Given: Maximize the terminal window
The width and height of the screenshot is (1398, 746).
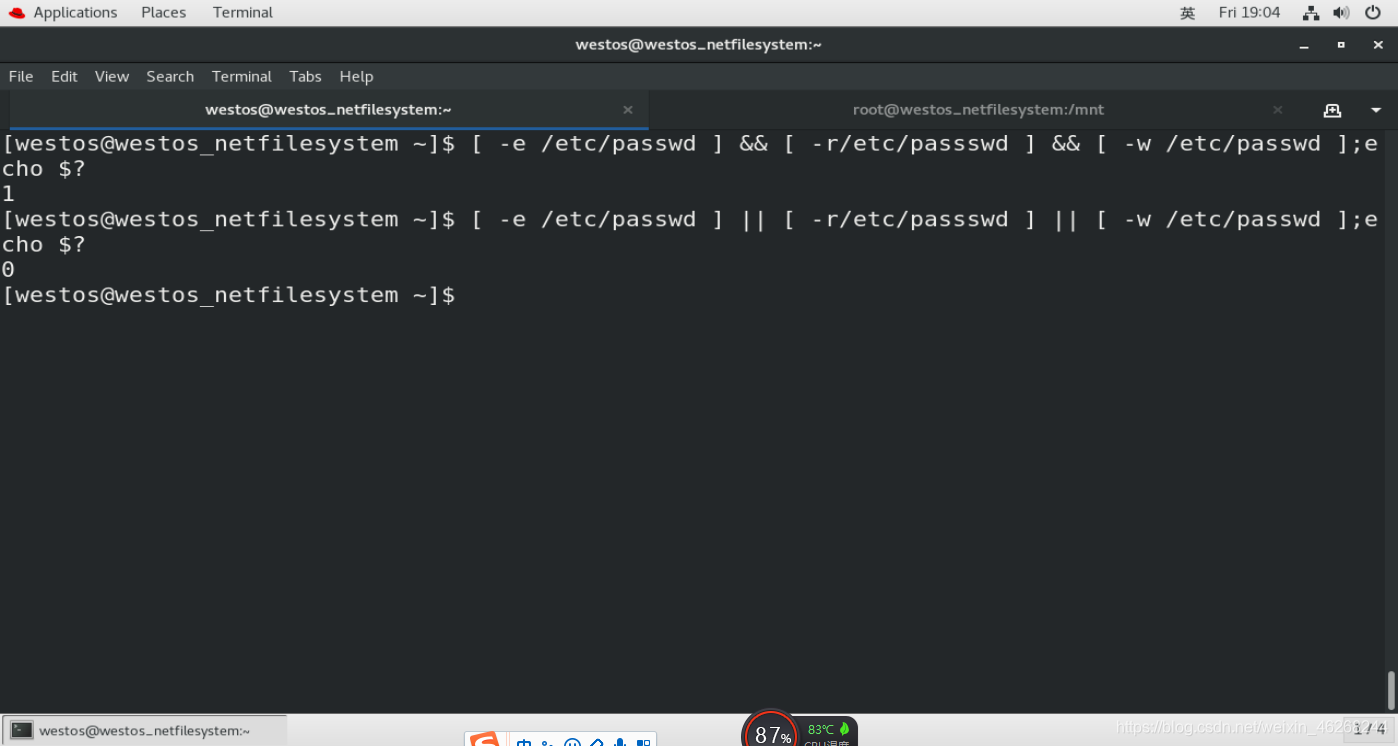Looking at the screenshot, I should pos(1341,45).
